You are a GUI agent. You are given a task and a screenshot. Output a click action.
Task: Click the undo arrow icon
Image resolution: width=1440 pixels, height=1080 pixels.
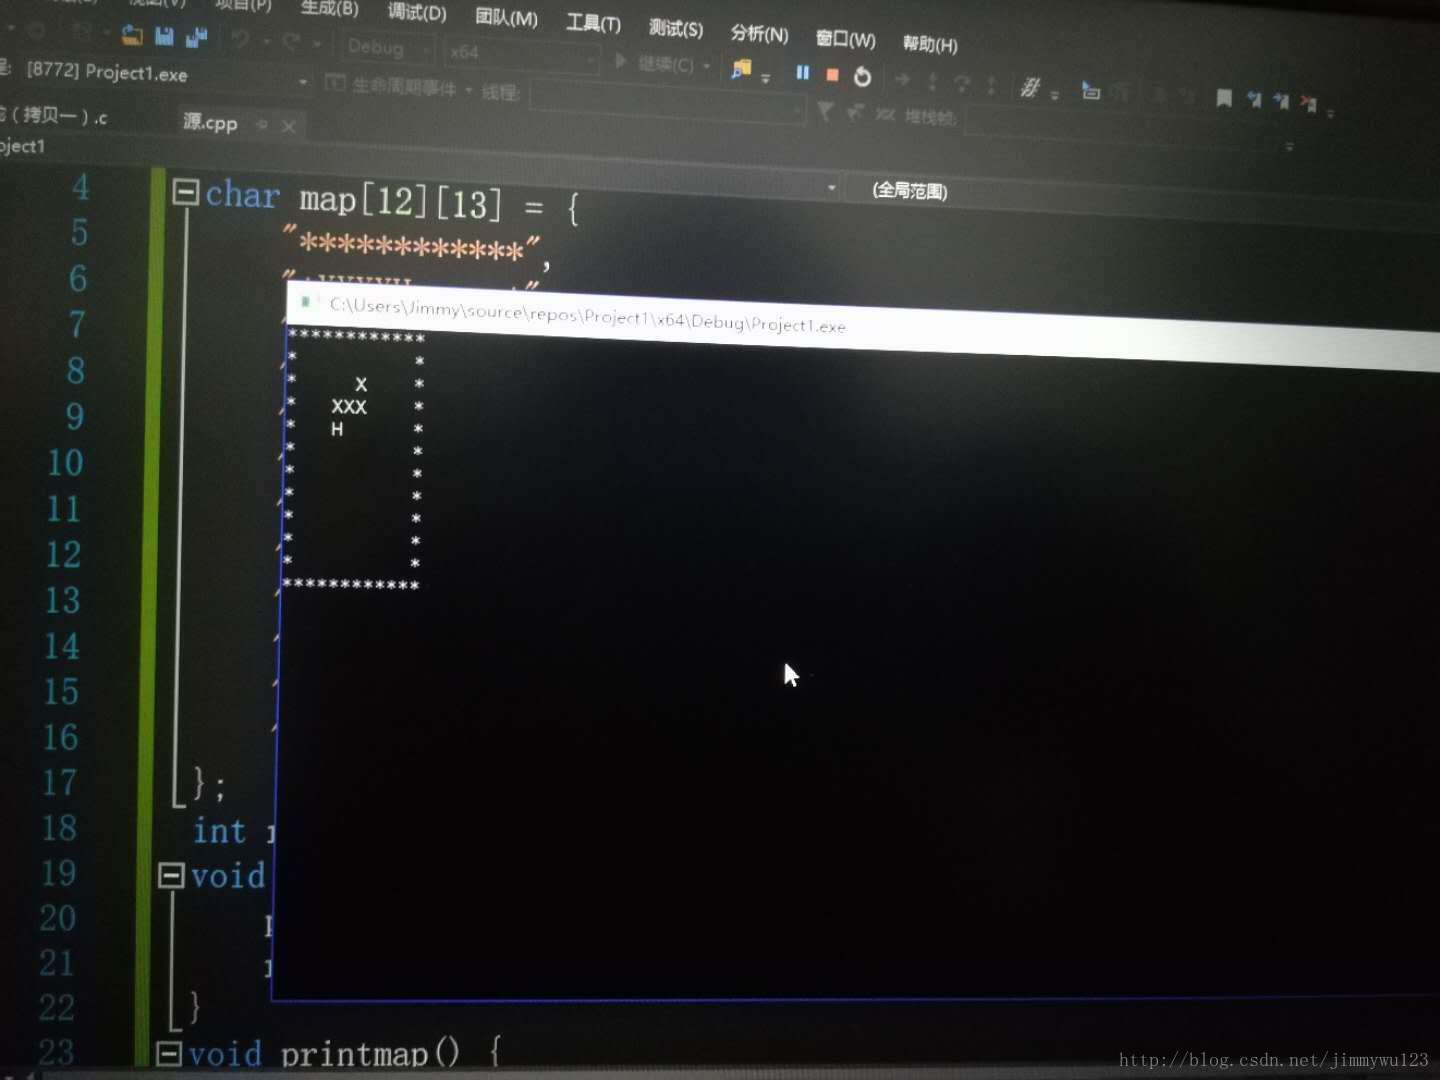pyautogui.click(x=240, y=40)
